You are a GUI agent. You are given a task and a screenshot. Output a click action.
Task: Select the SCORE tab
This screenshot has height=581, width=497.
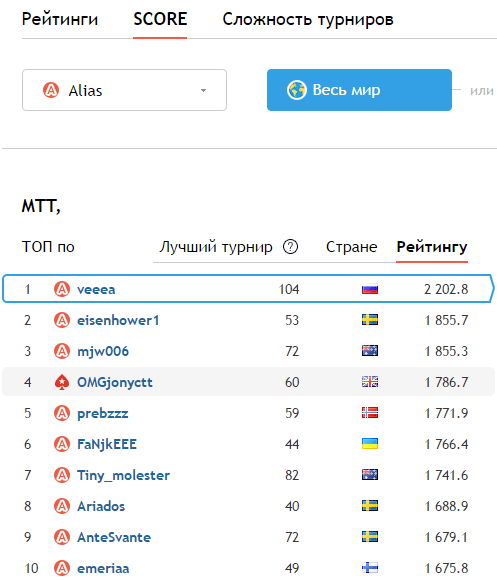[x=160, y=19]
